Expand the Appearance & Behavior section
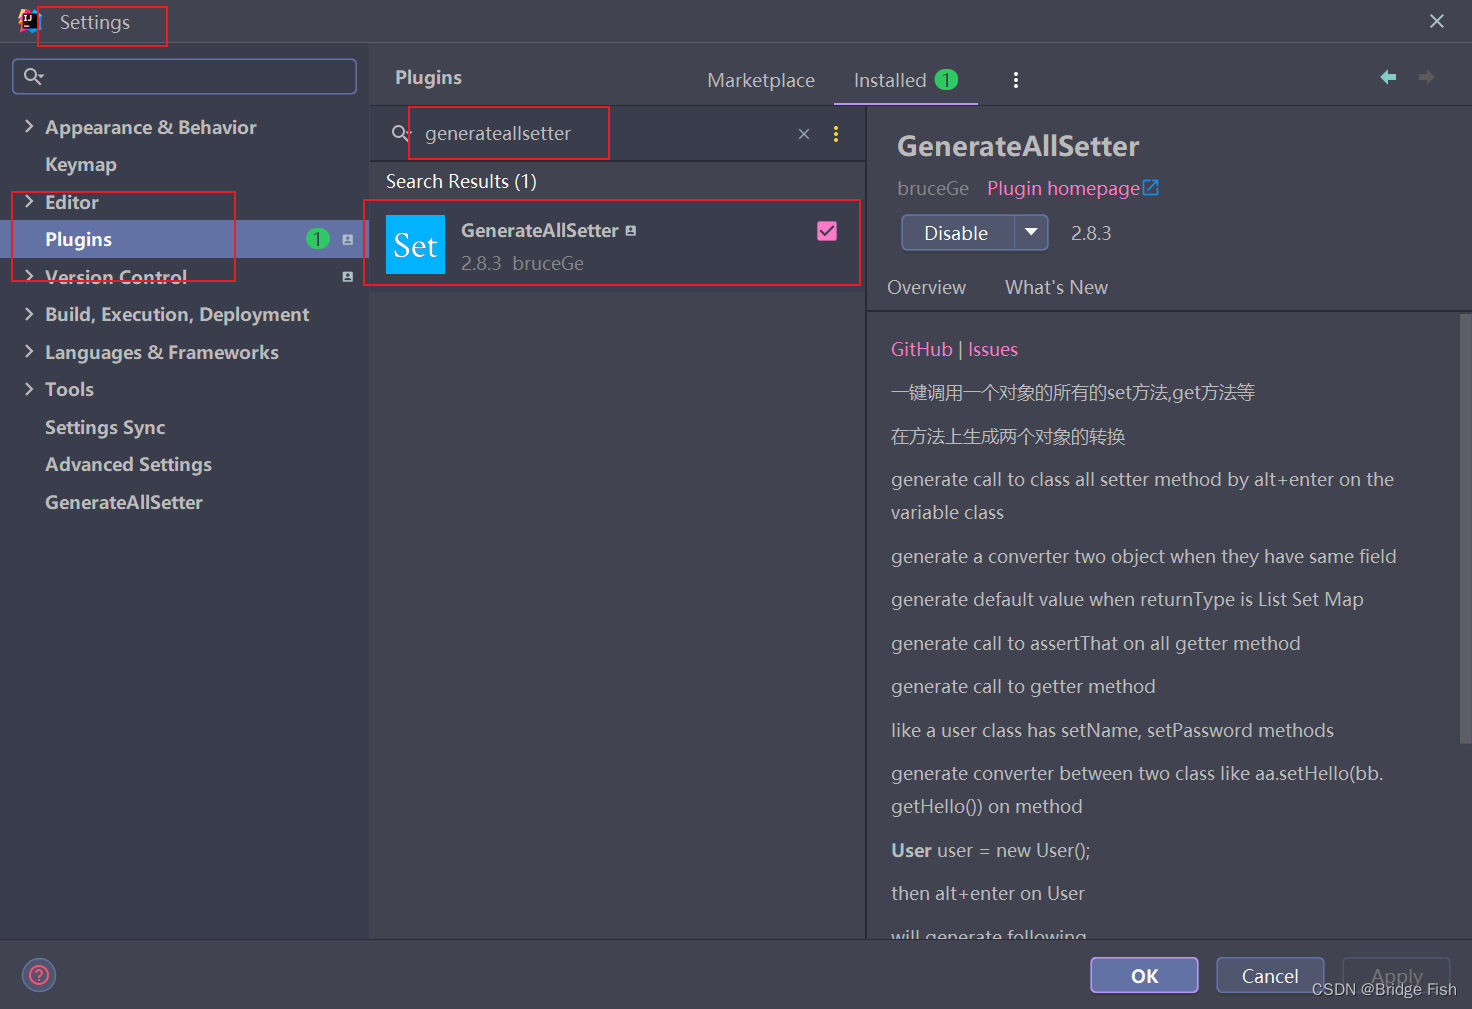Viewport: 1472px width, 1009px height. tap(28, 126)
